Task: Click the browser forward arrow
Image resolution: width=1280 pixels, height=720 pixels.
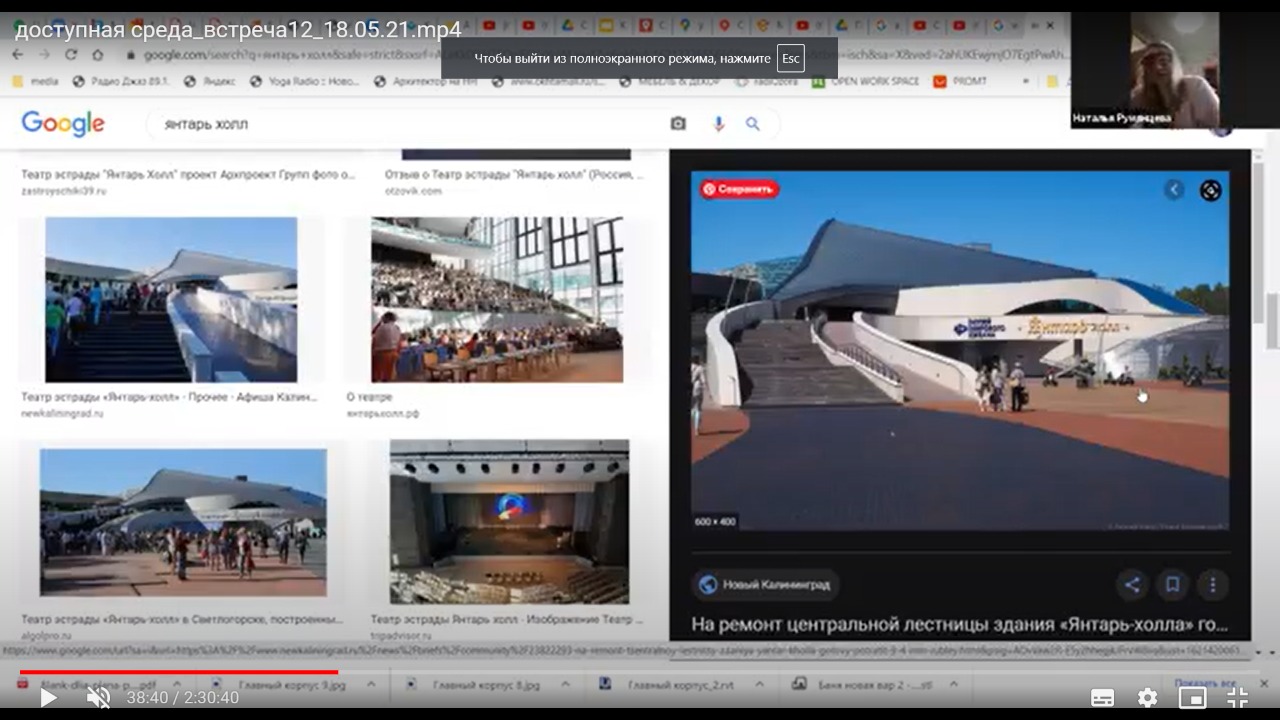Action: pyautogui.click(x=44, y=55)
